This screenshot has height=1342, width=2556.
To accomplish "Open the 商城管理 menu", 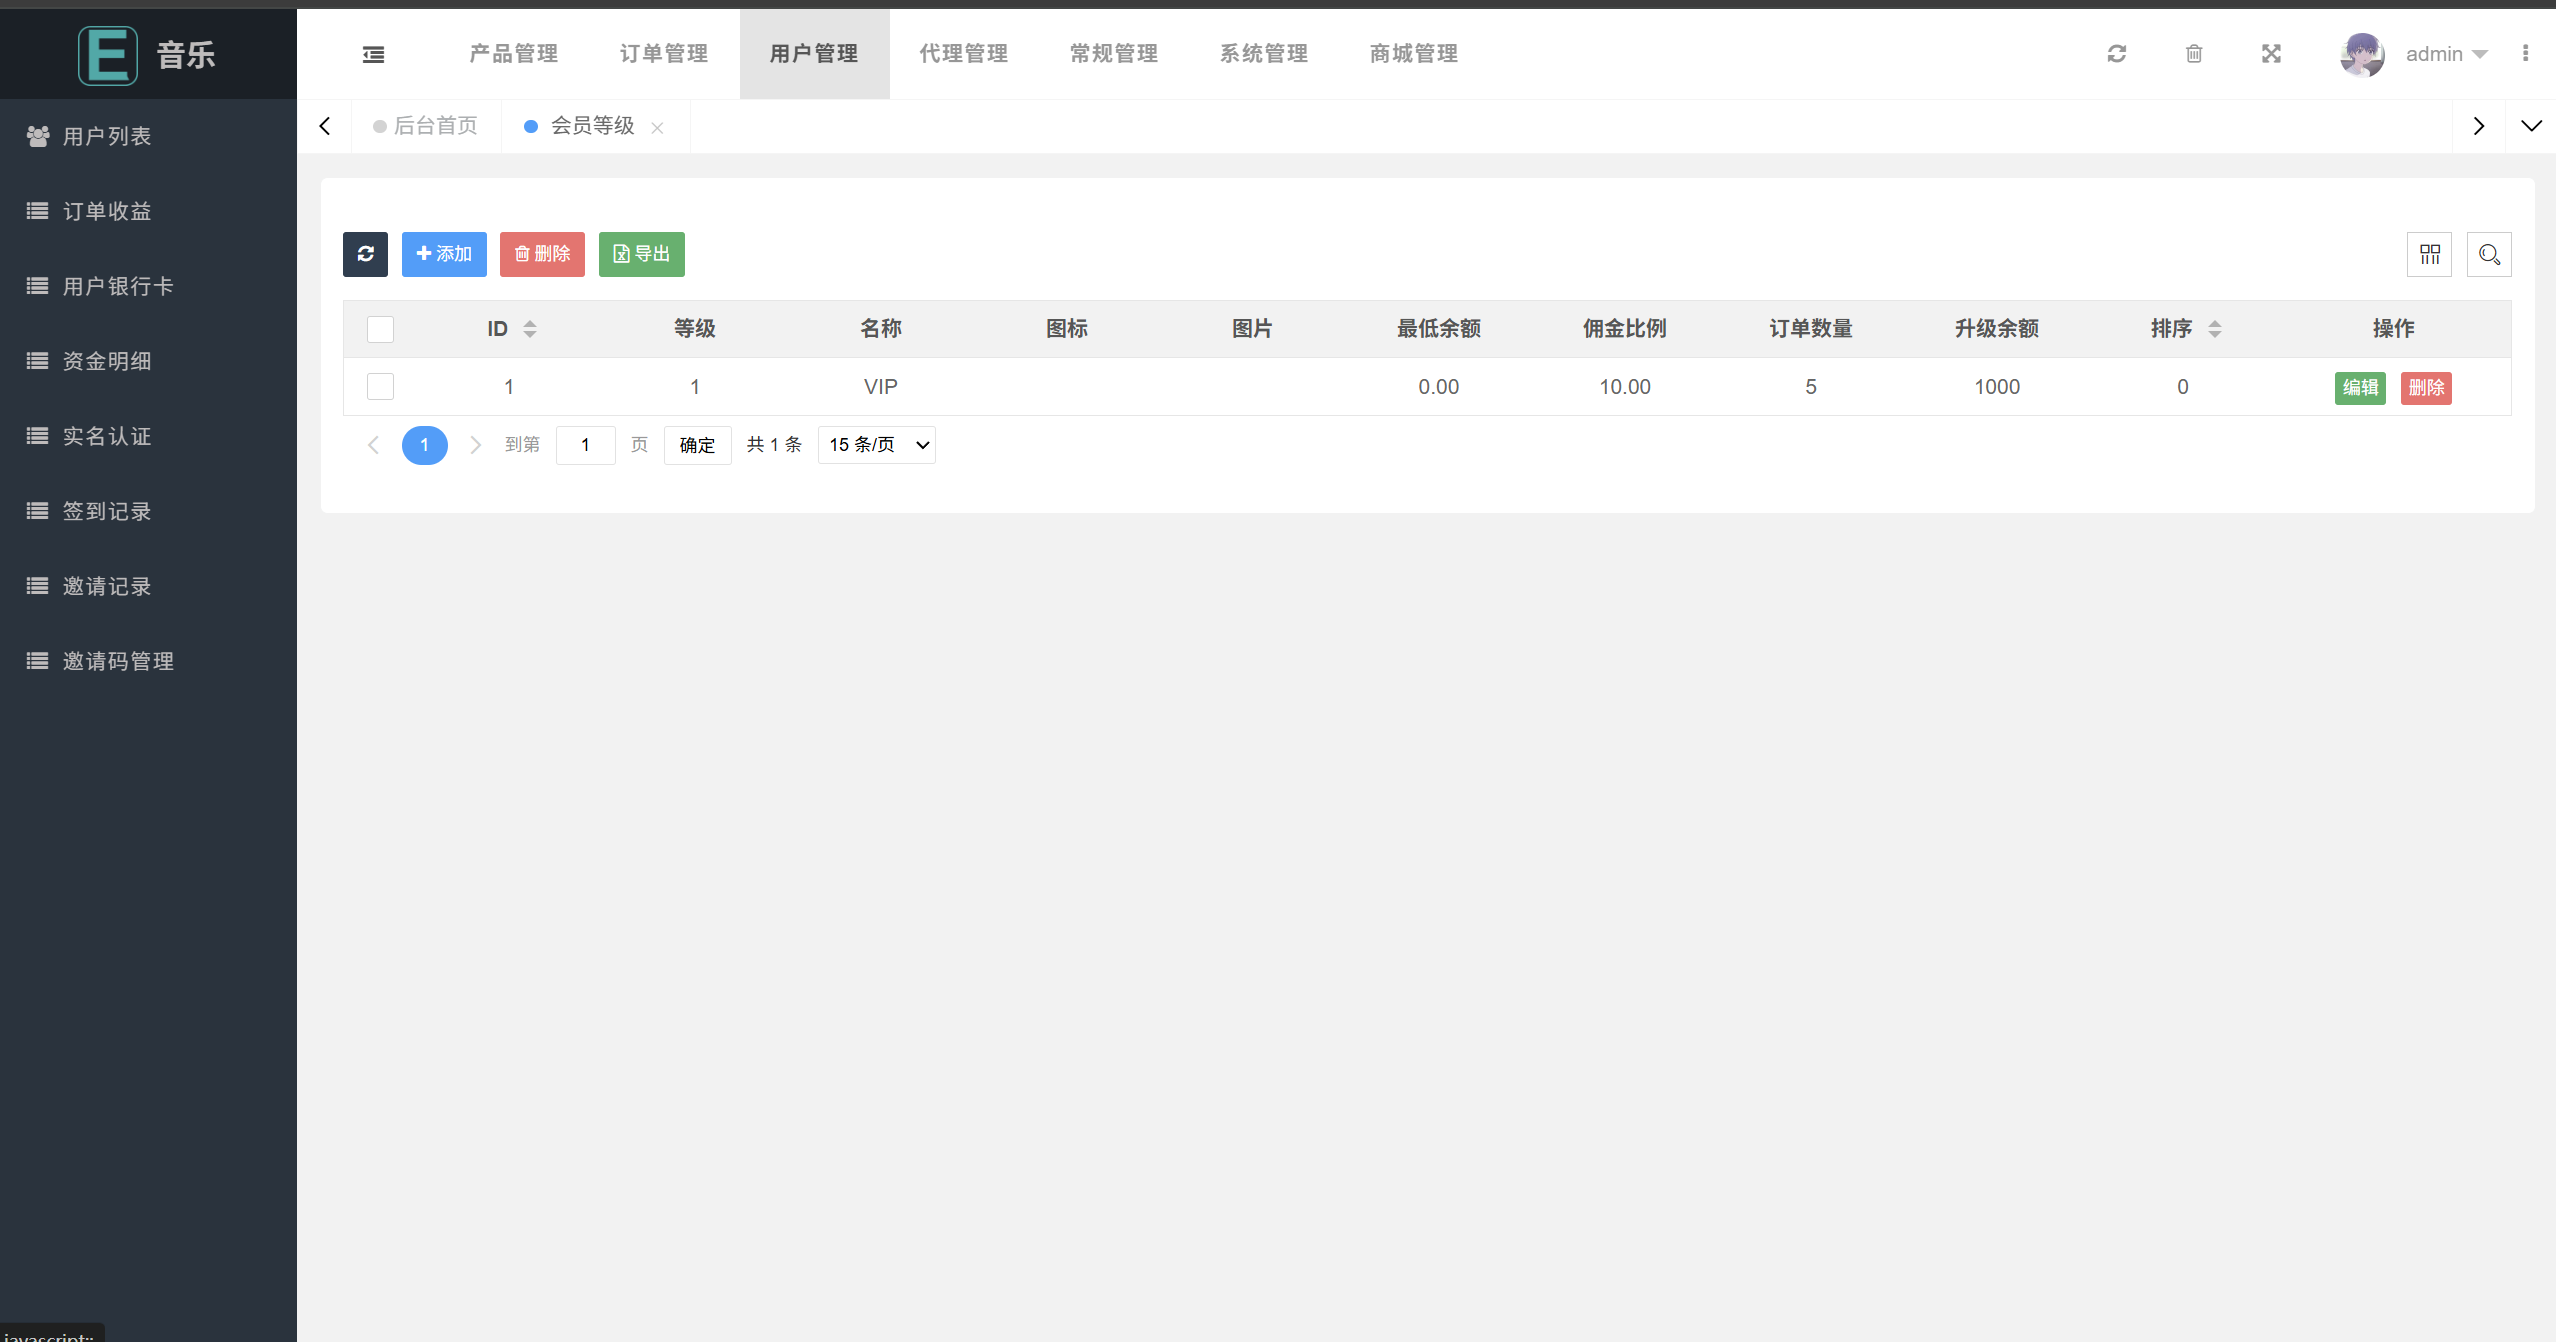I will click(1414, 54).
